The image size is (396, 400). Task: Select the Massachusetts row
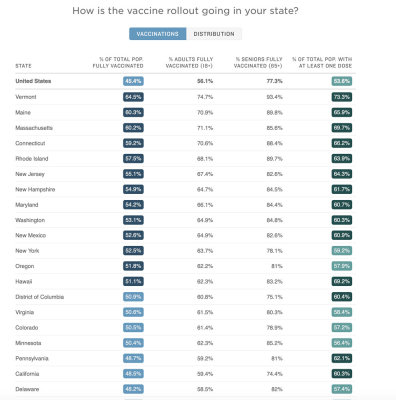coord(185,128)
